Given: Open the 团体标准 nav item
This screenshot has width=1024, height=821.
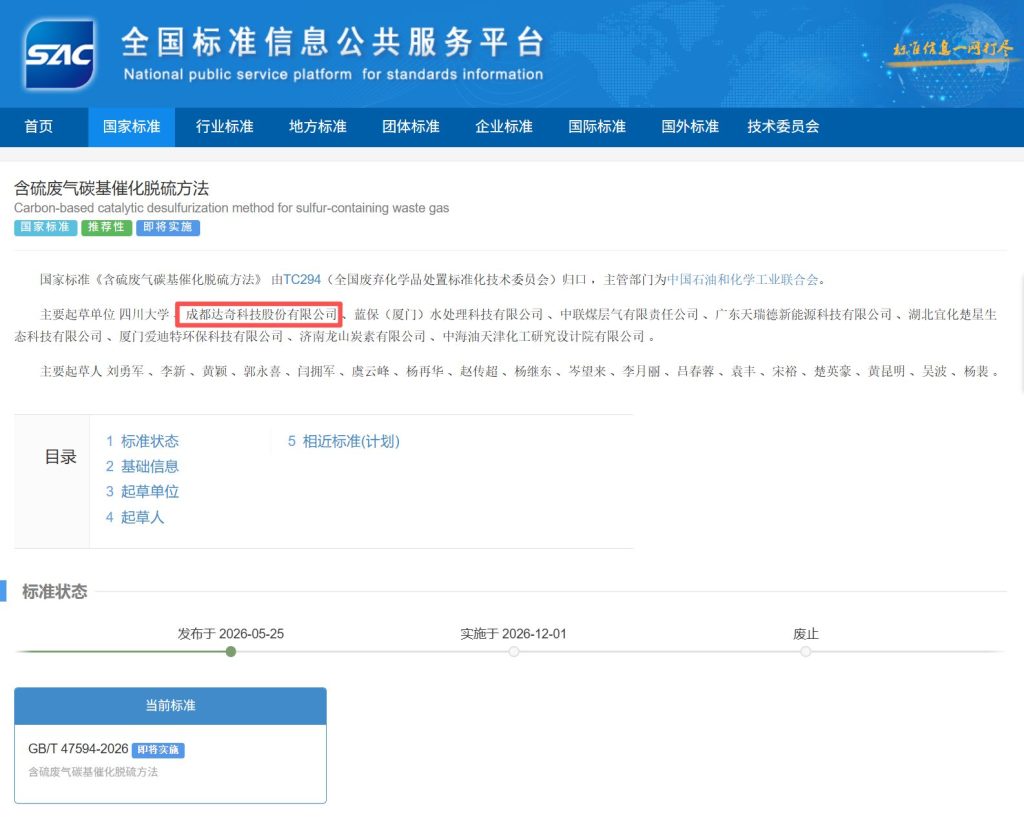Looking at the screenshot, I should (411, 127).
